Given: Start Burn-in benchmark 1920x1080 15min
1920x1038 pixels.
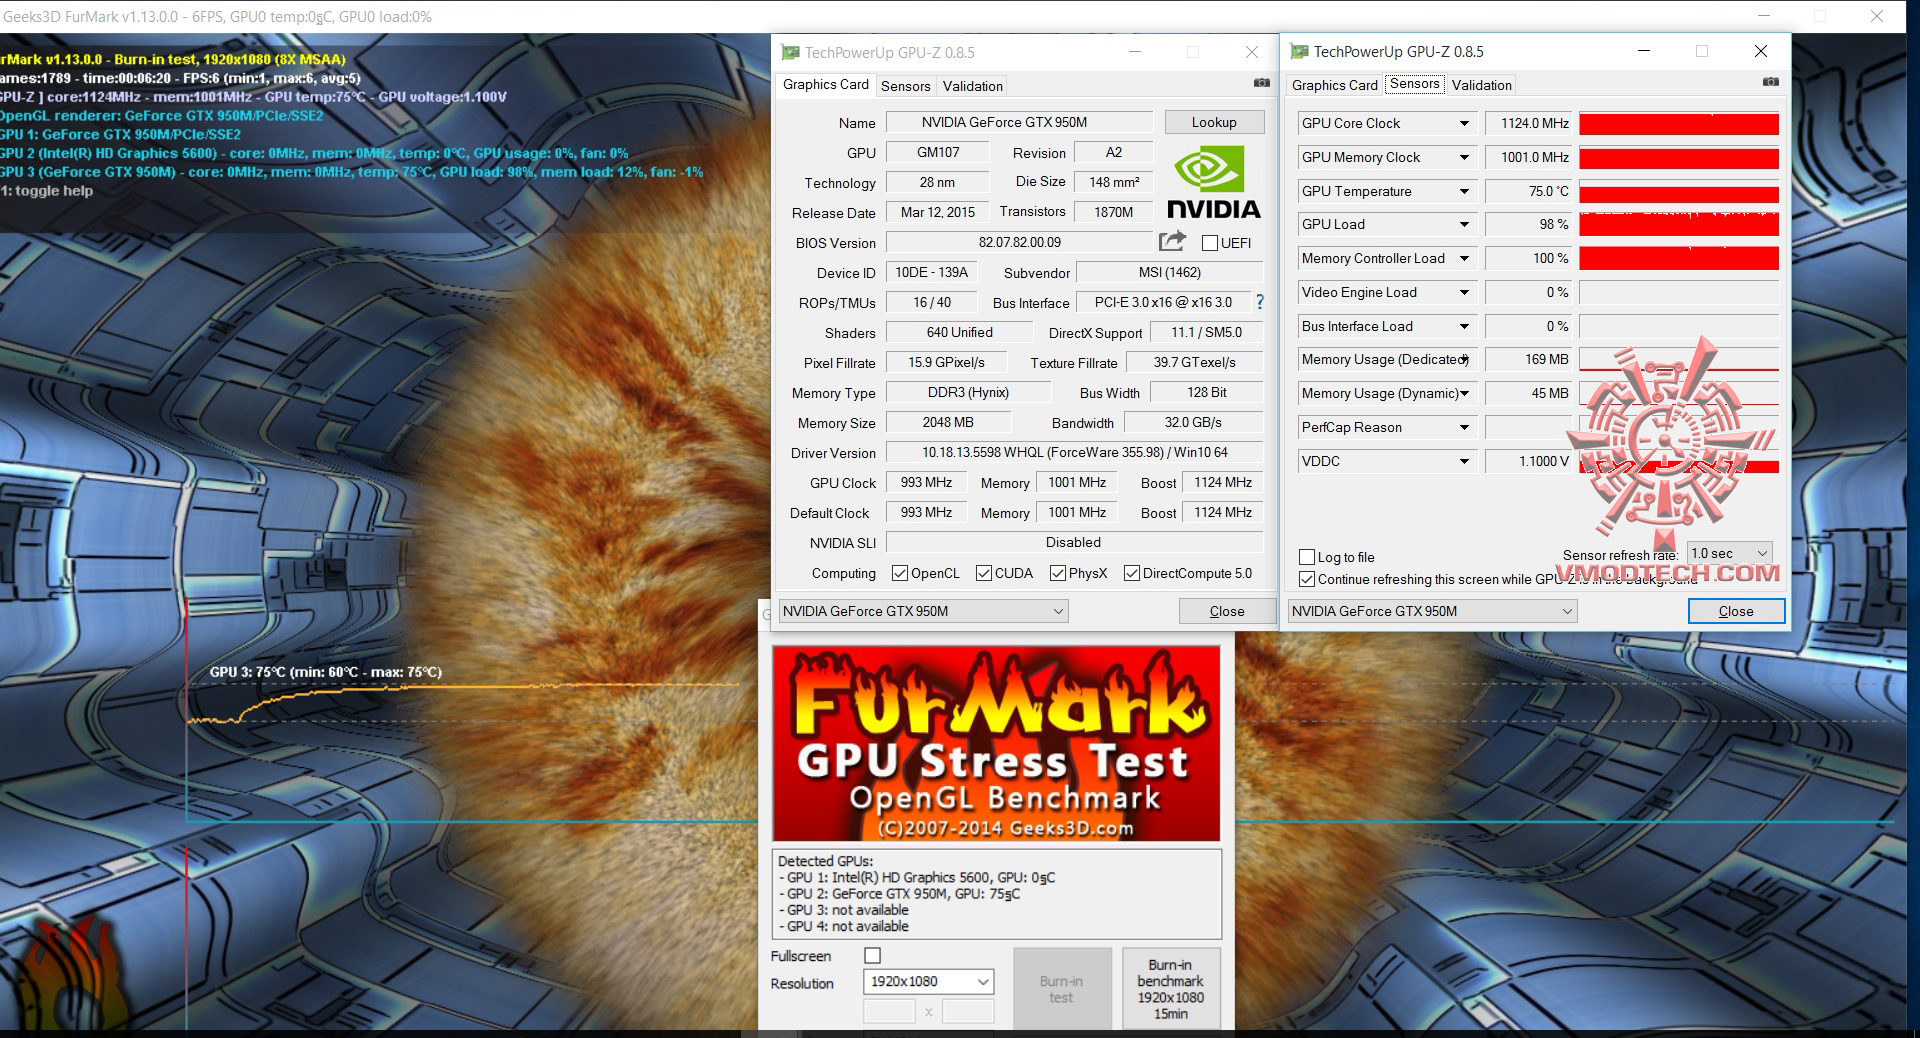Looking at the screenshot, I should click(x=1171, y=988).
